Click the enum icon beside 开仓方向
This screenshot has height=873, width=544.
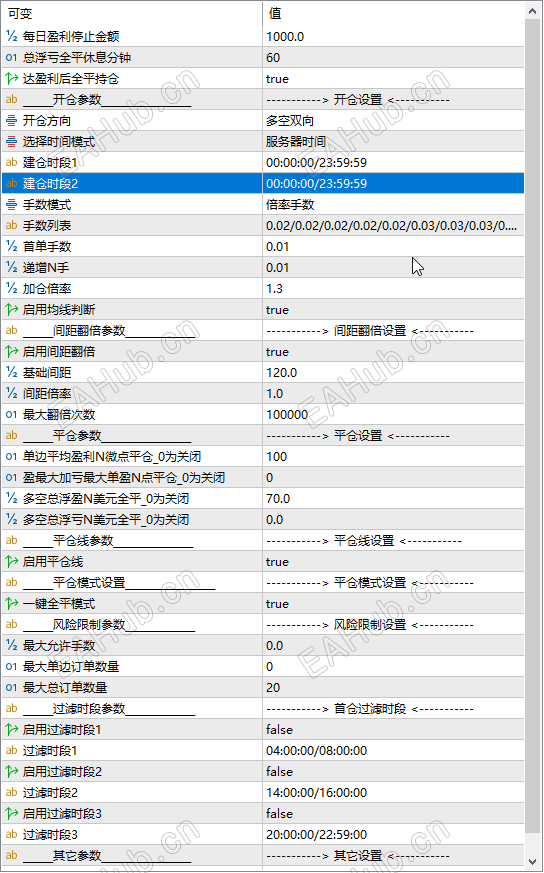(11, 120)
